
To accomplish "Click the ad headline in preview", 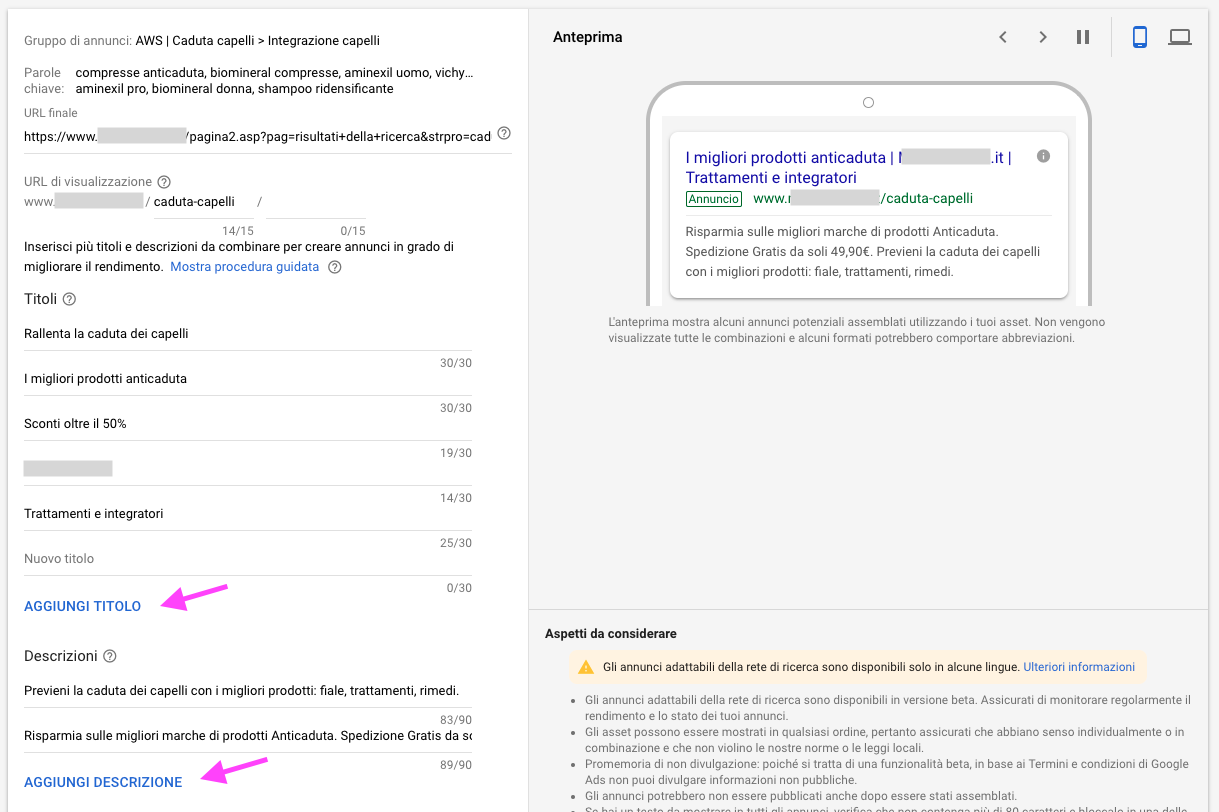I will click(850, 167).
